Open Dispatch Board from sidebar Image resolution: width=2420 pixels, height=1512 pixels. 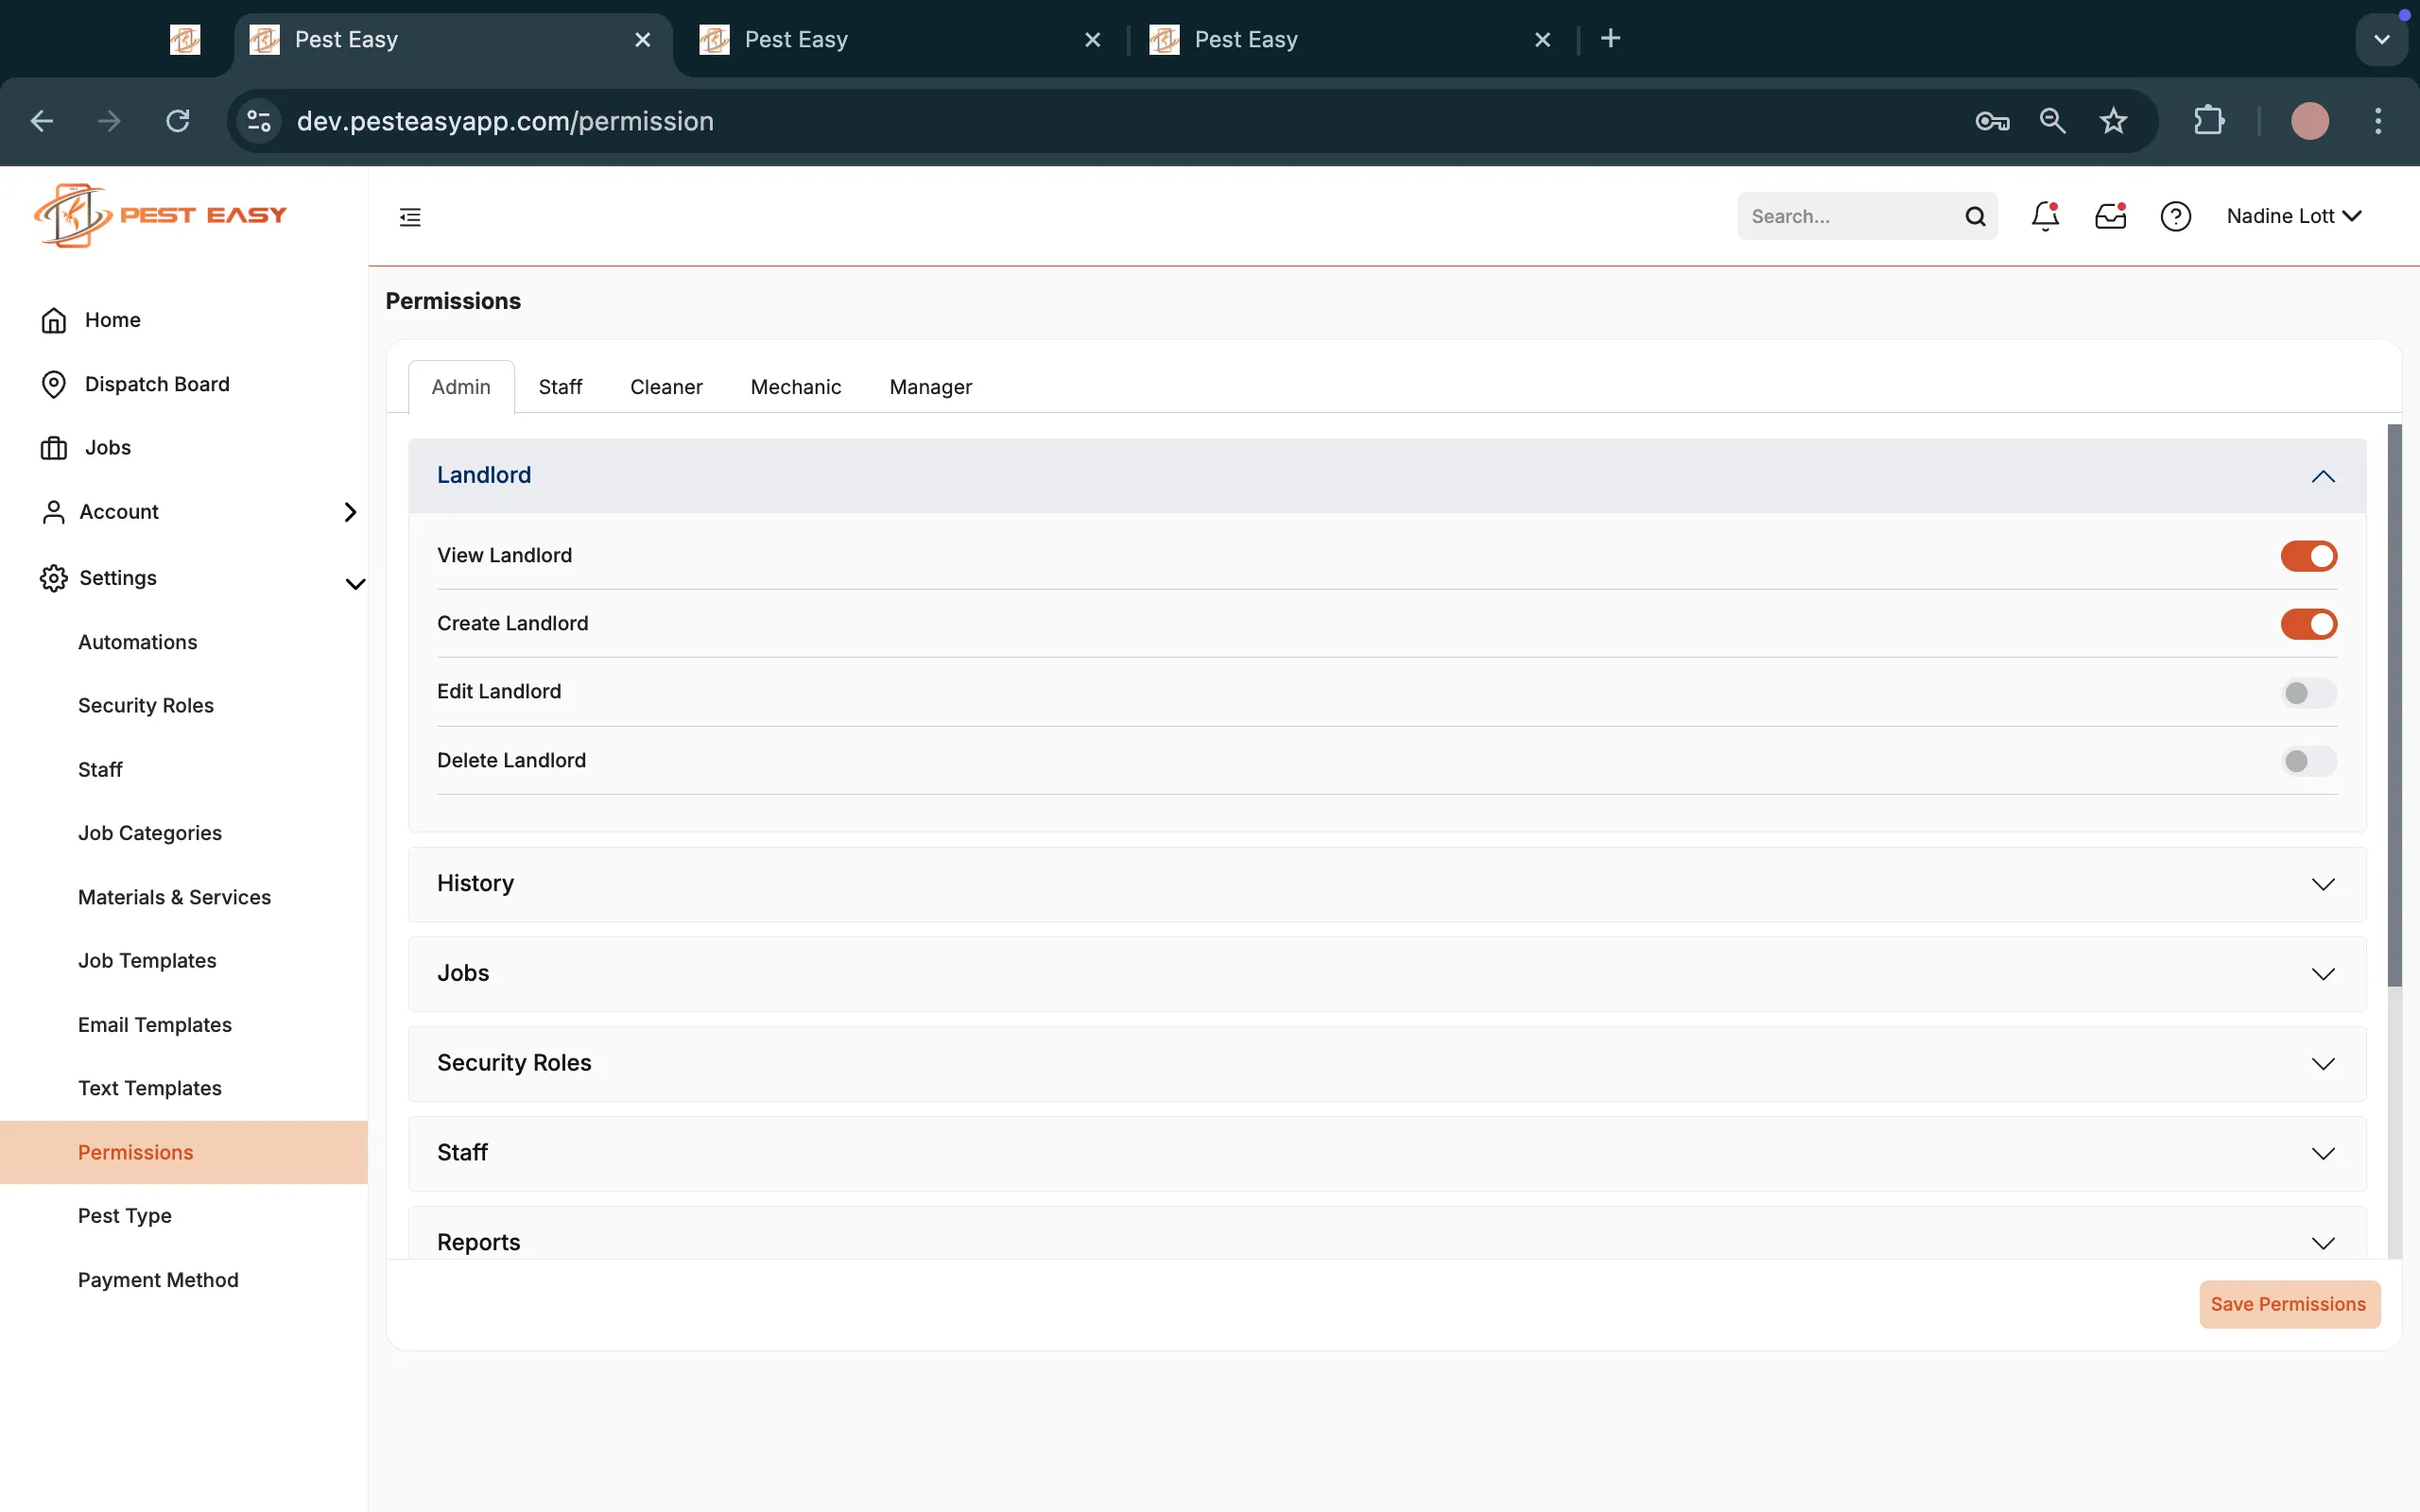point(156,384)
